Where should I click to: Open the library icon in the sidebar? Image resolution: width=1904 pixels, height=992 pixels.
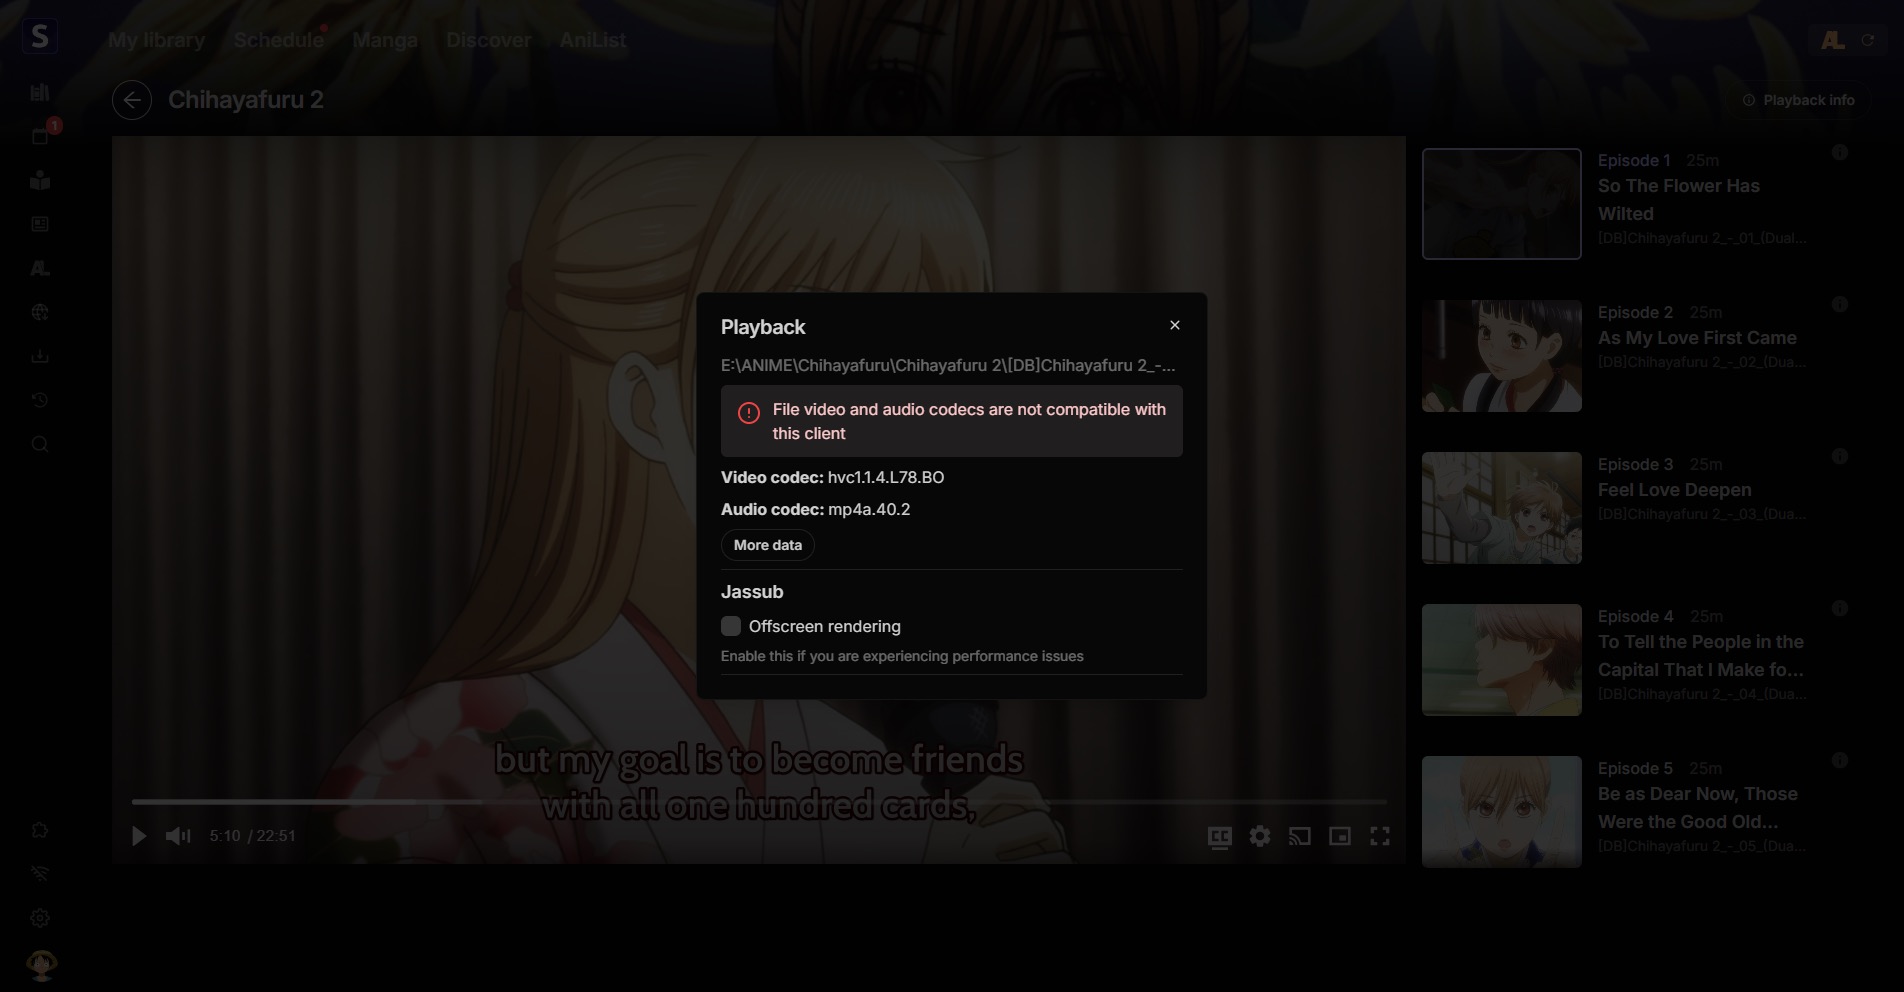point(40,93)
